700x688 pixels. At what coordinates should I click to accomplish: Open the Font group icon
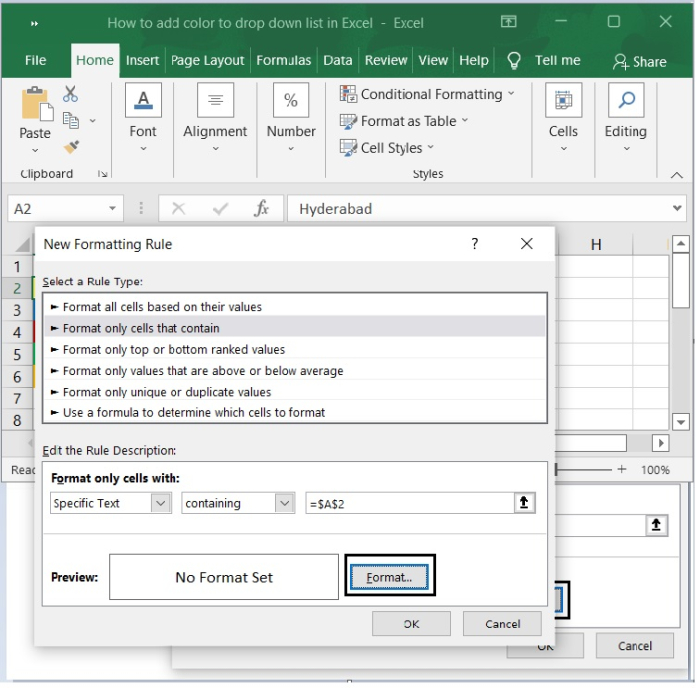point(143,100)
